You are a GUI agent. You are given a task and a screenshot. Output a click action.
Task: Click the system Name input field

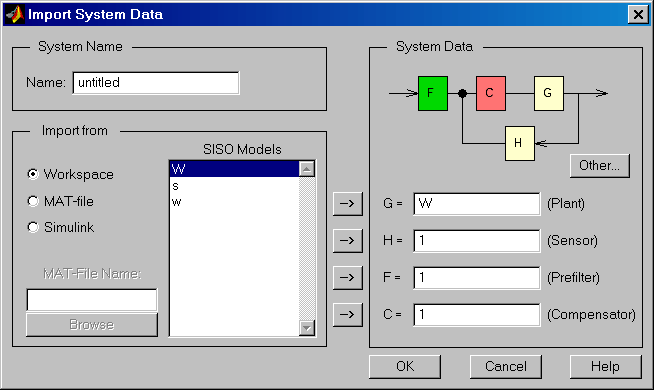tap(156, 83)
